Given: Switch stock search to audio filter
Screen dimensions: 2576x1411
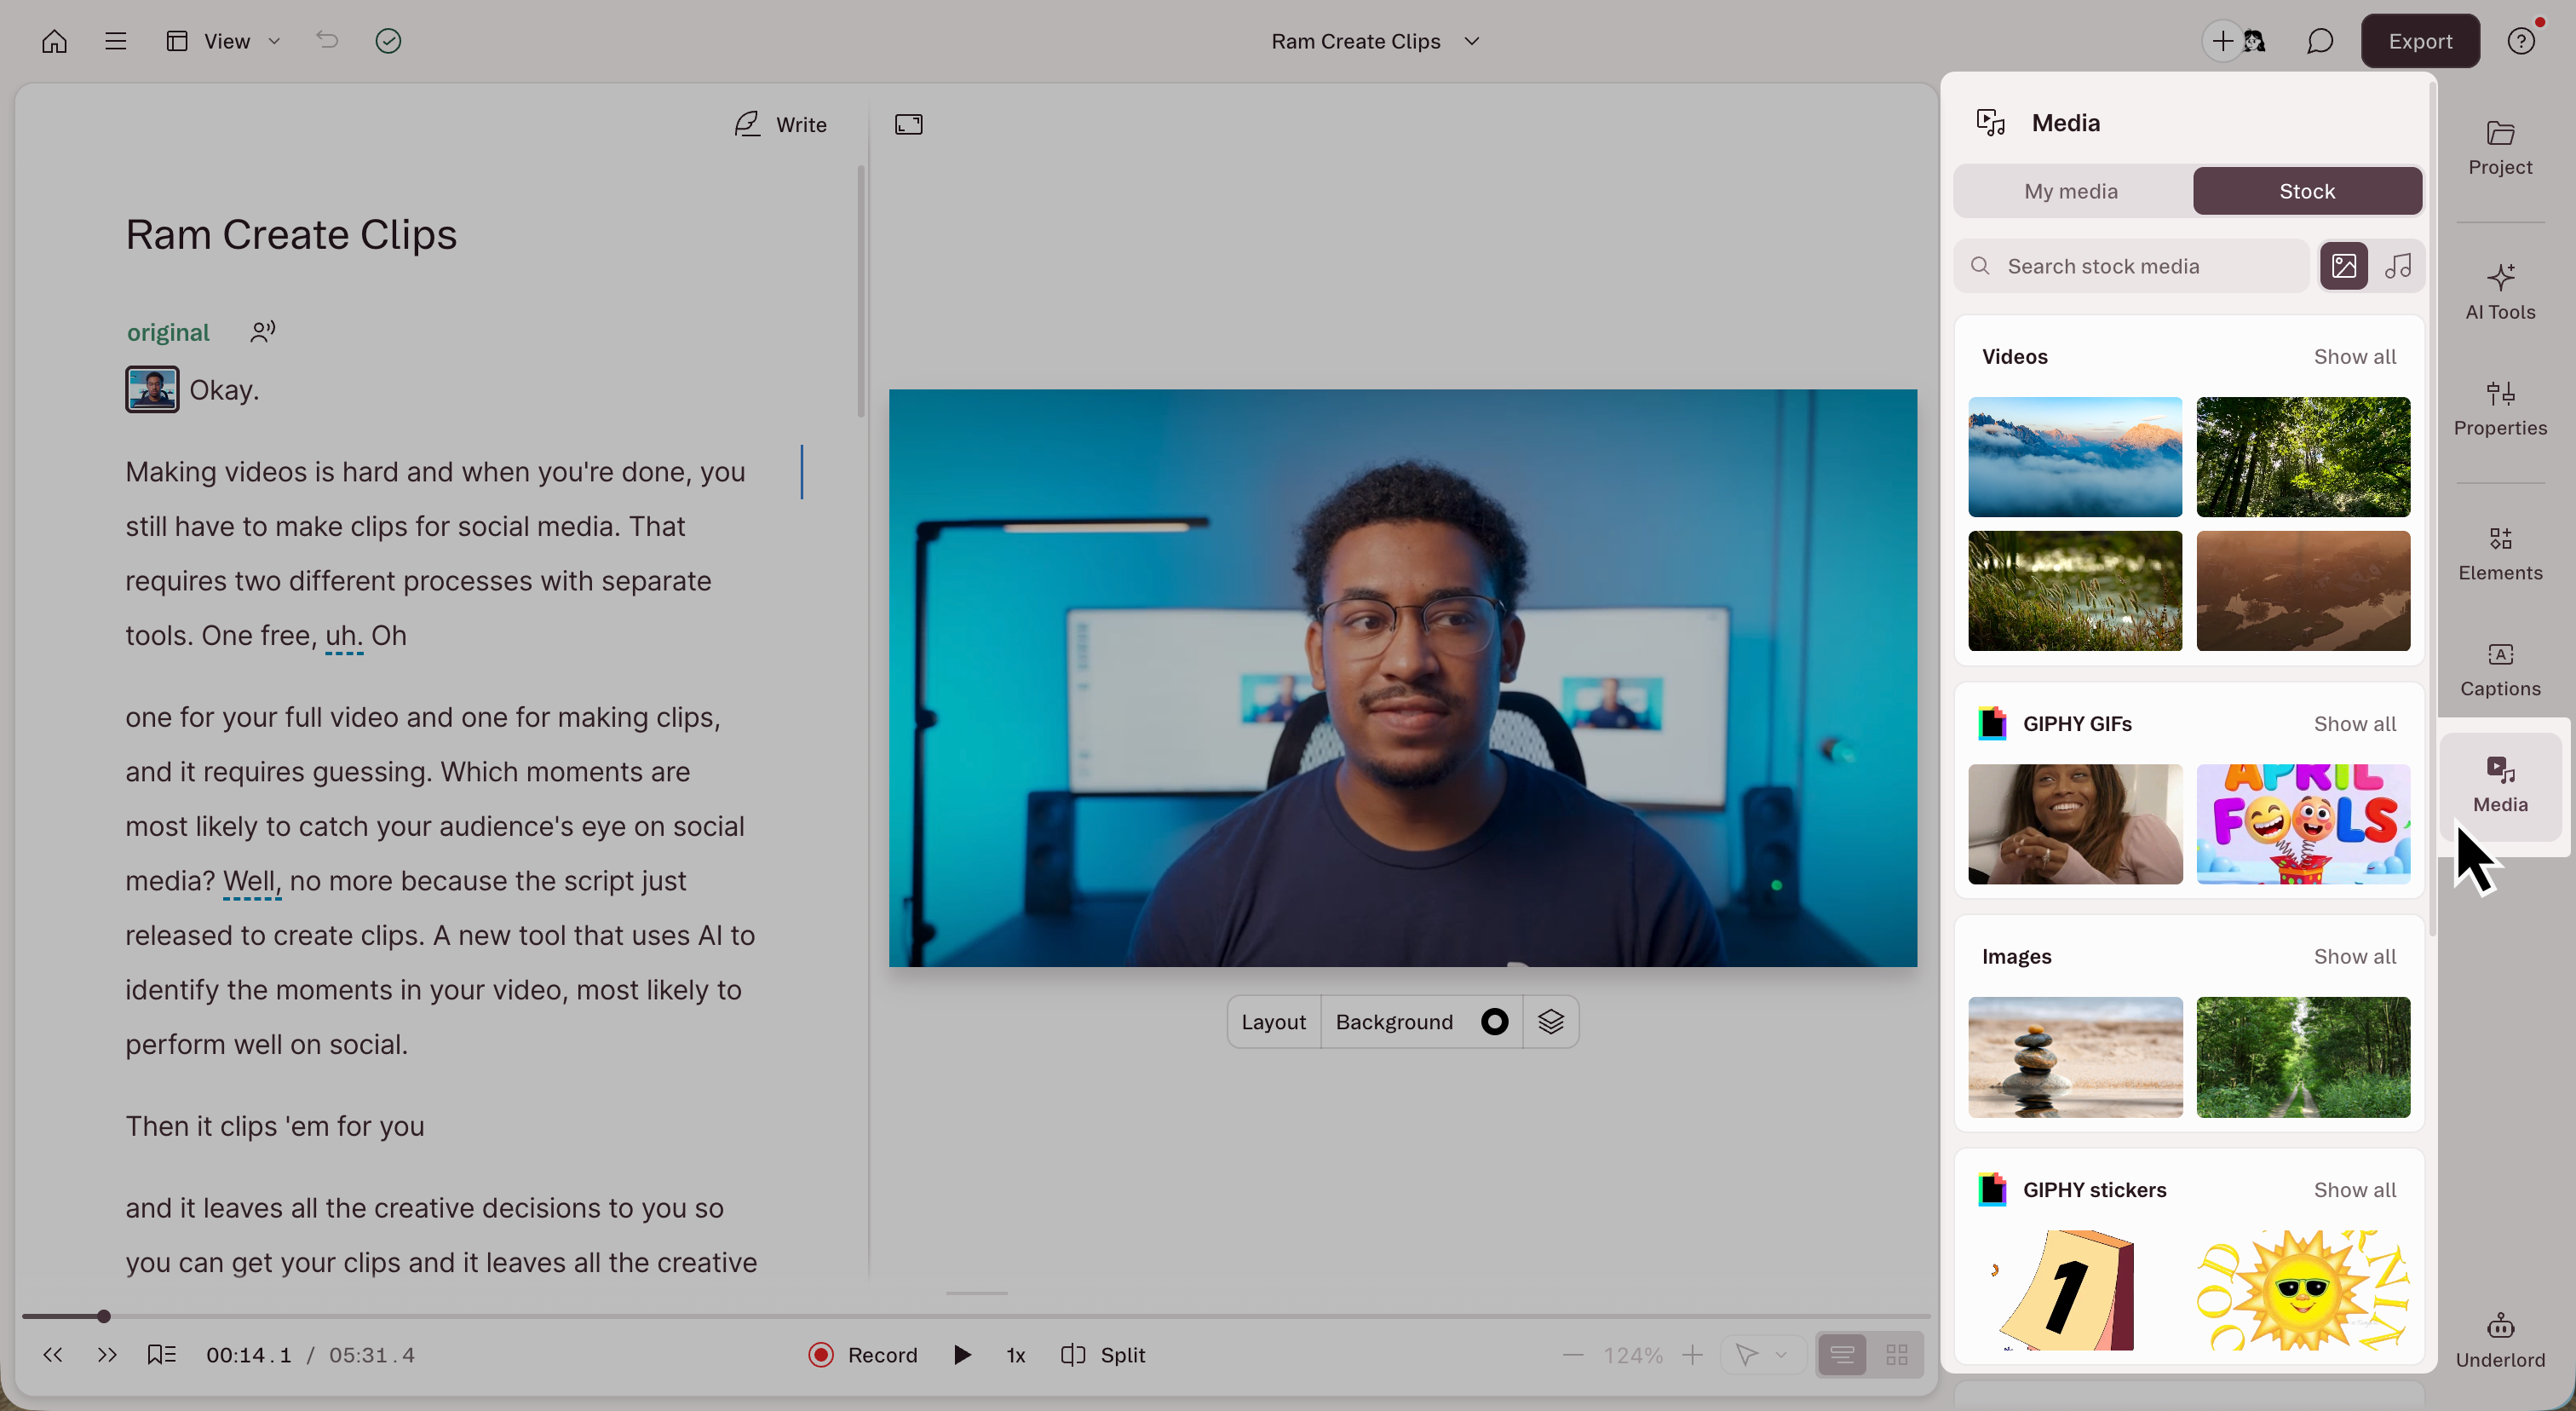Looking at the screenshot, I should click(2398, 266).
